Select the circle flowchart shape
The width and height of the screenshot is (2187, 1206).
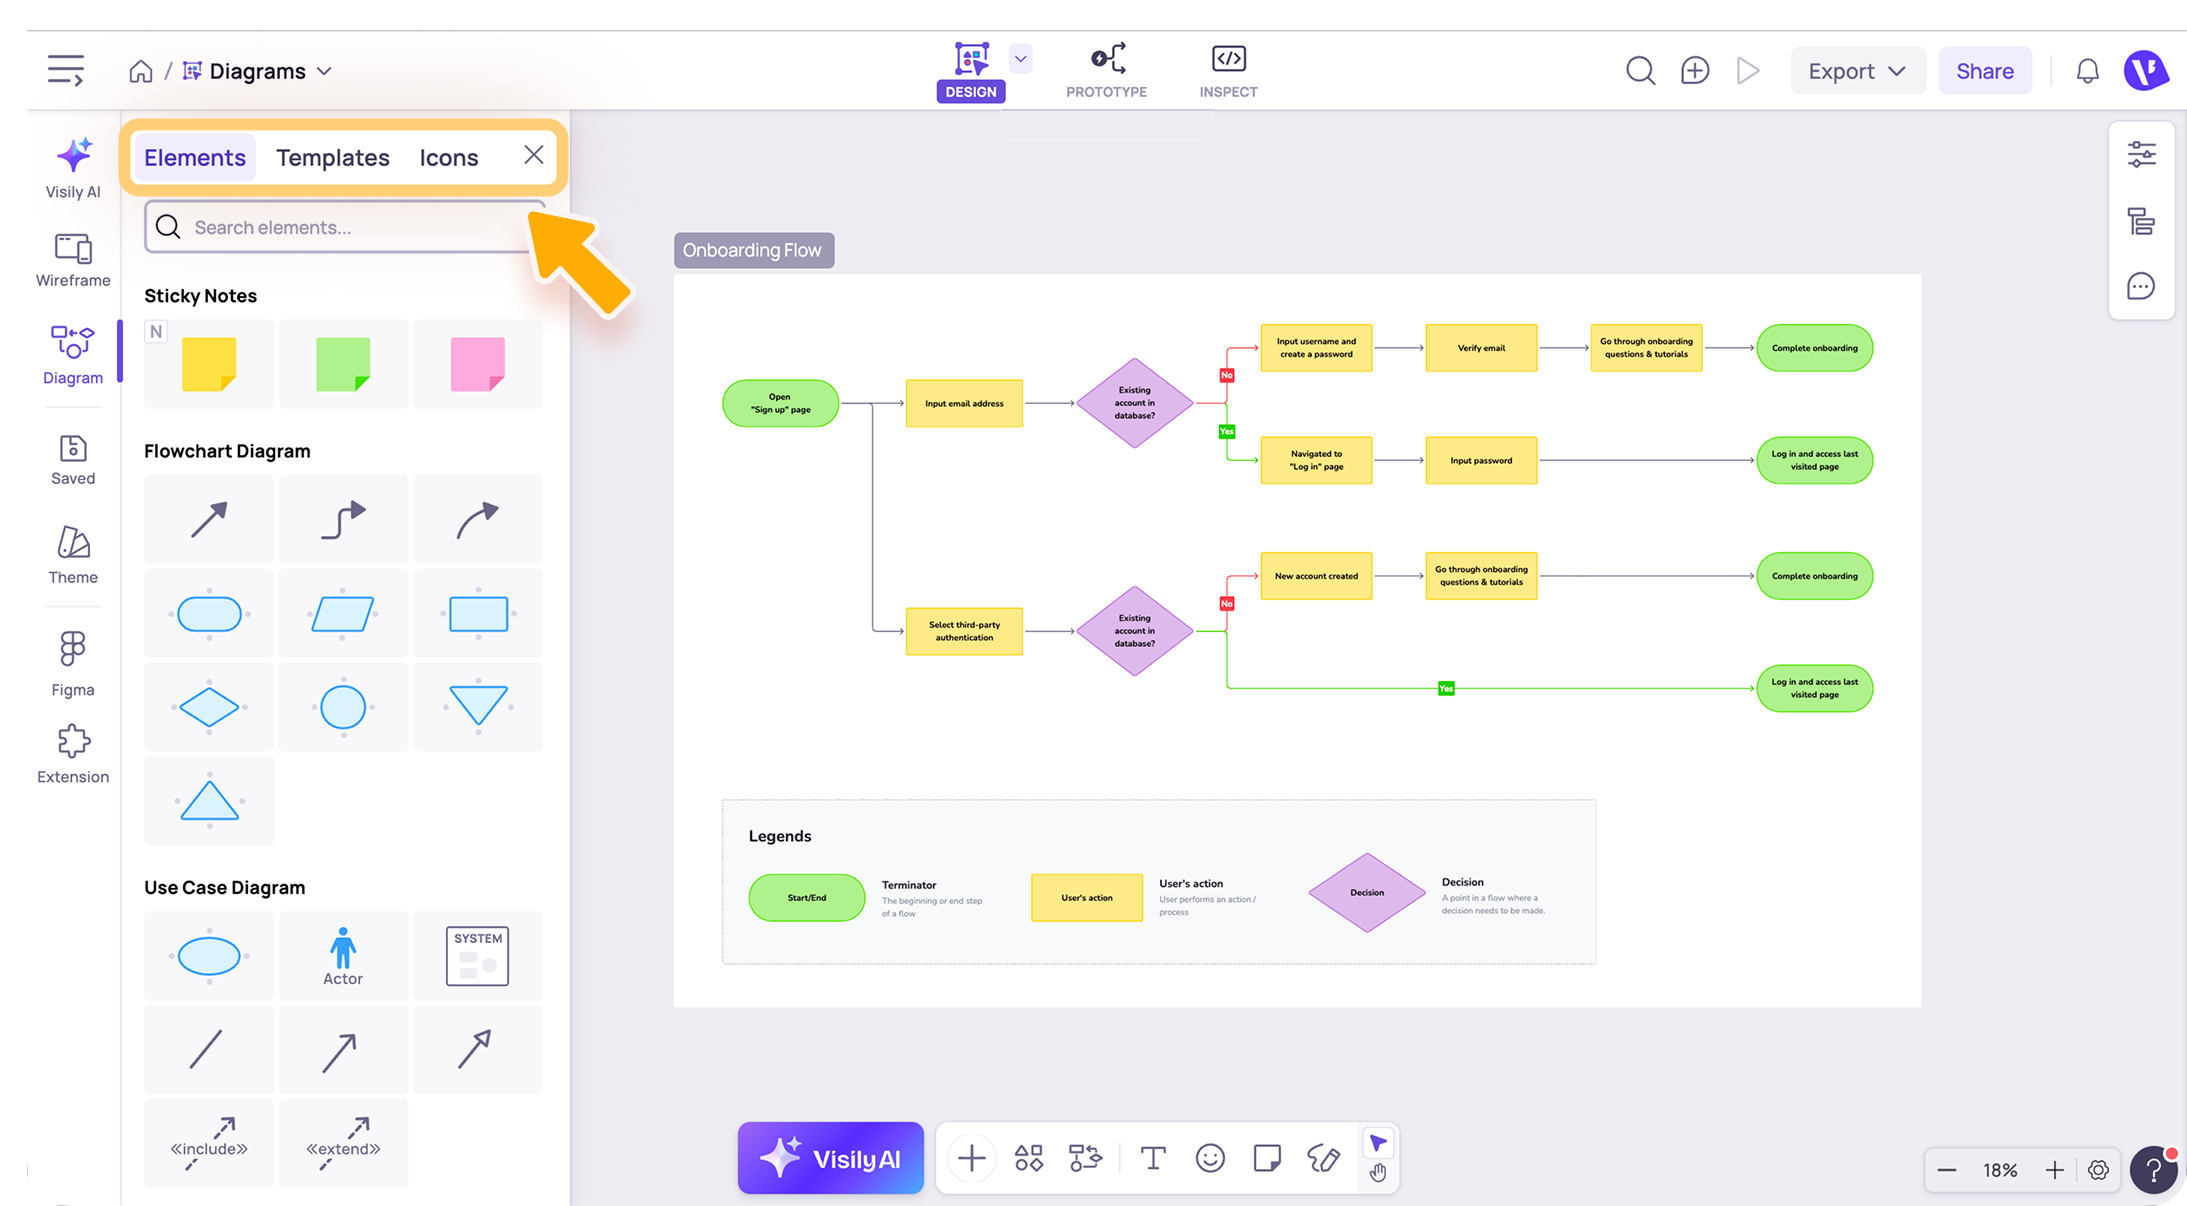click(x=343, y=707)
